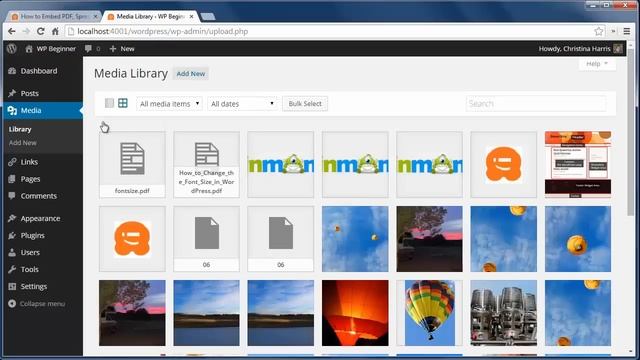Click the address bar URL

162,31
